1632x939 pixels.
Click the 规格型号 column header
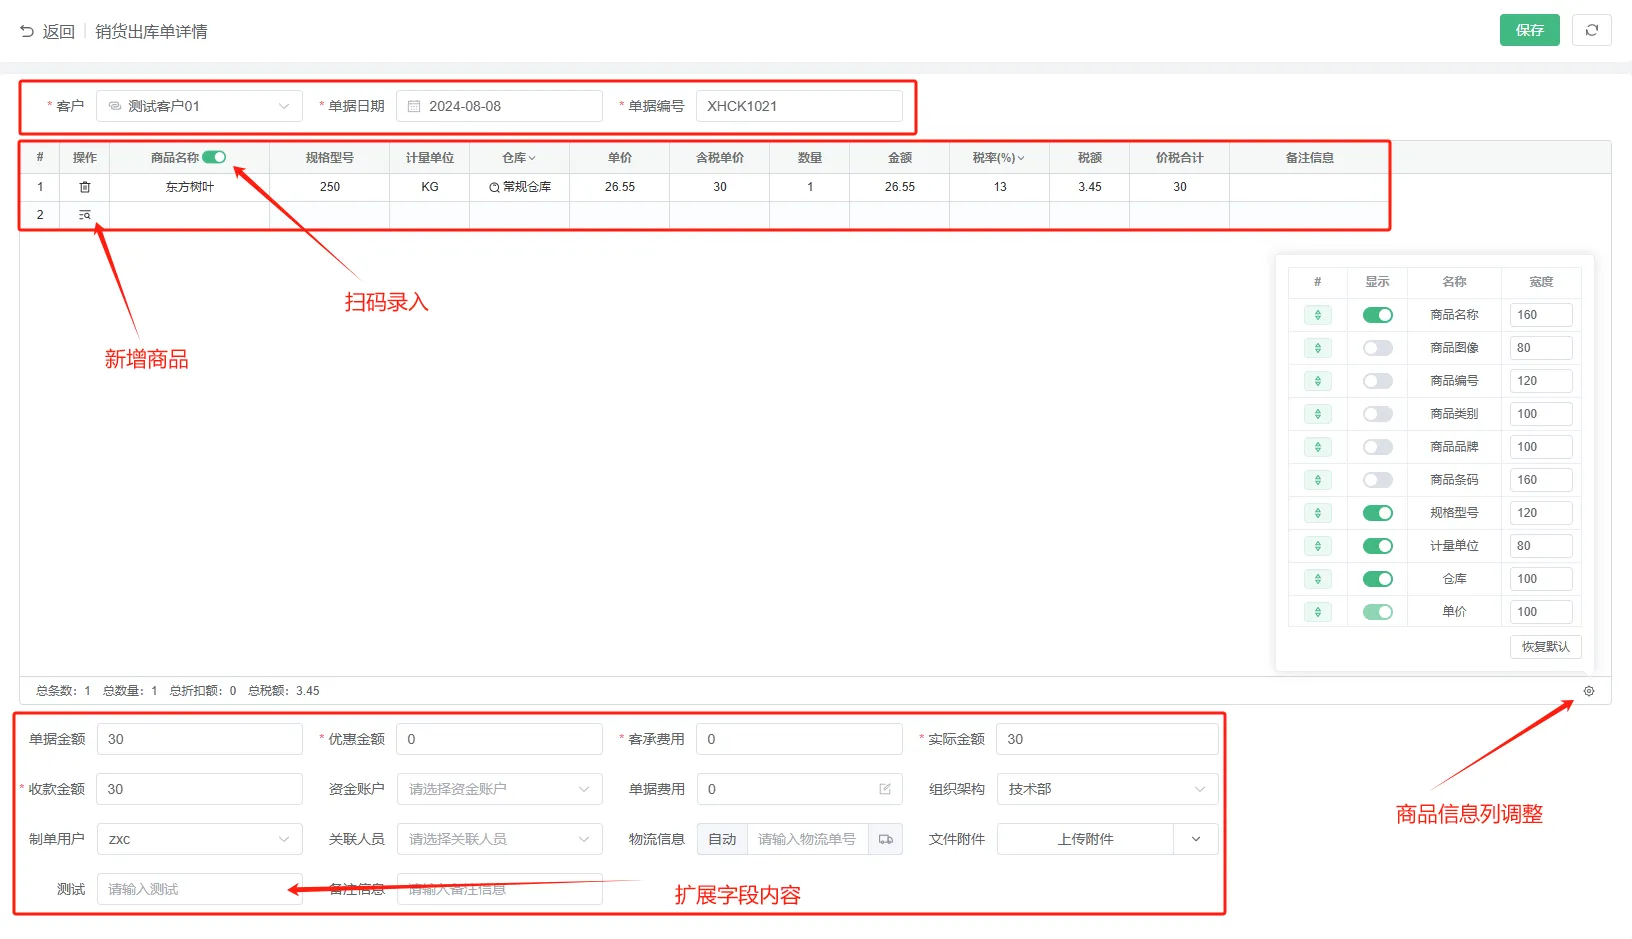pos(330,158)
